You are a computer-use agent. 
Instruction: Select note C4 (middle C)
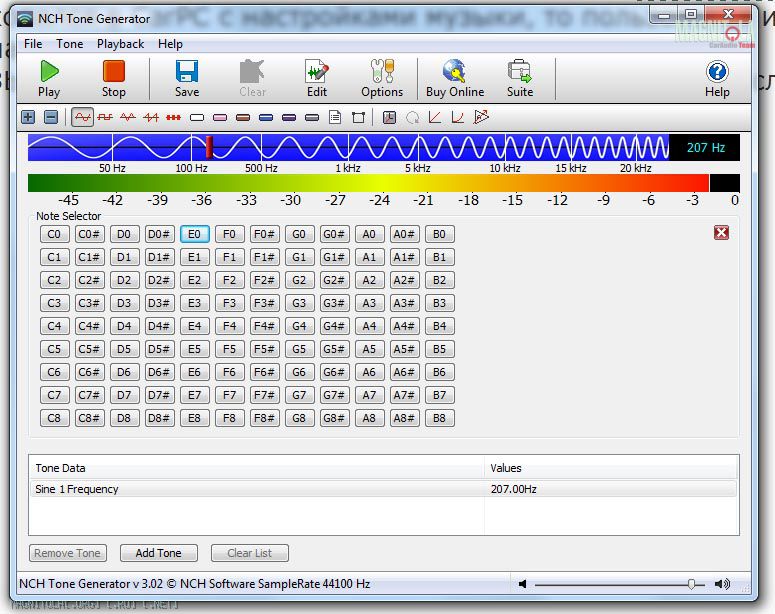(x=54, y=326)
